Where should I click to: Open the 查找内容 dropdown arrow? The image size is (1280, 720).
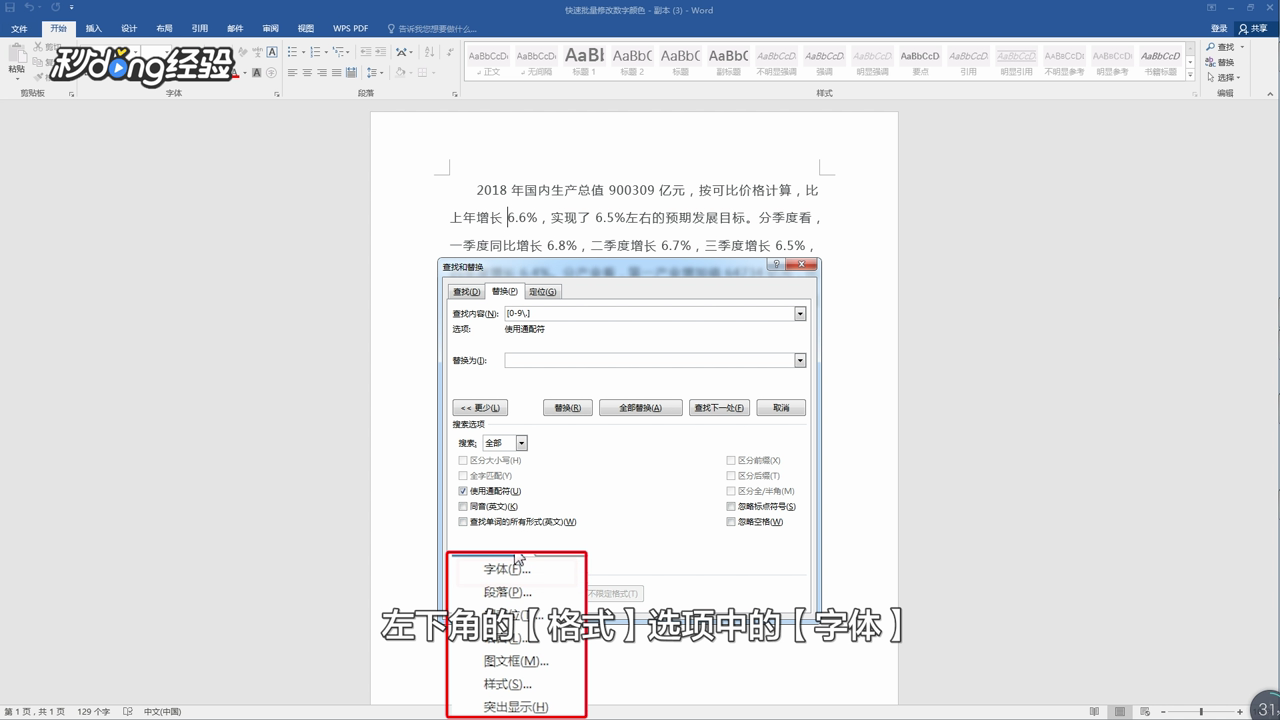pyautogui.click(x=800, y=314)
